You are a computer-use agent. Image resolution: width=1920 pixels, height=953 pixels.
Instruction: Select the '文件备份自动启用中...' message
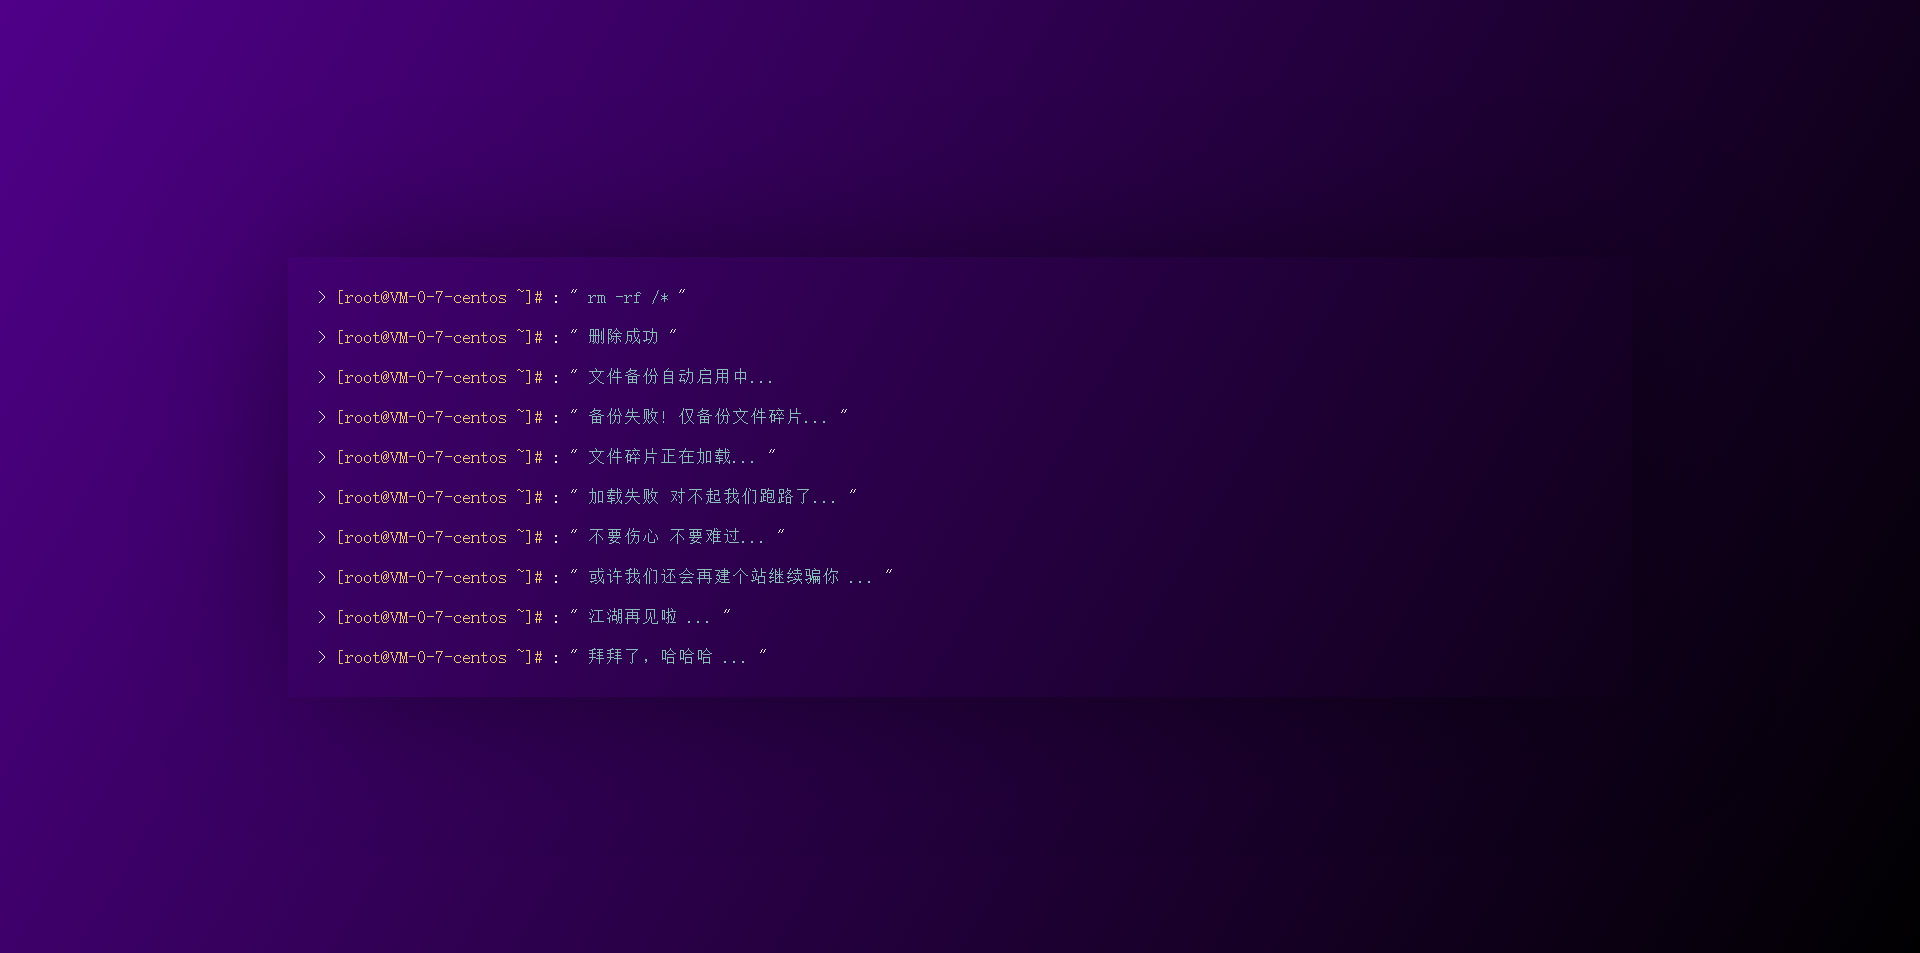680,377
